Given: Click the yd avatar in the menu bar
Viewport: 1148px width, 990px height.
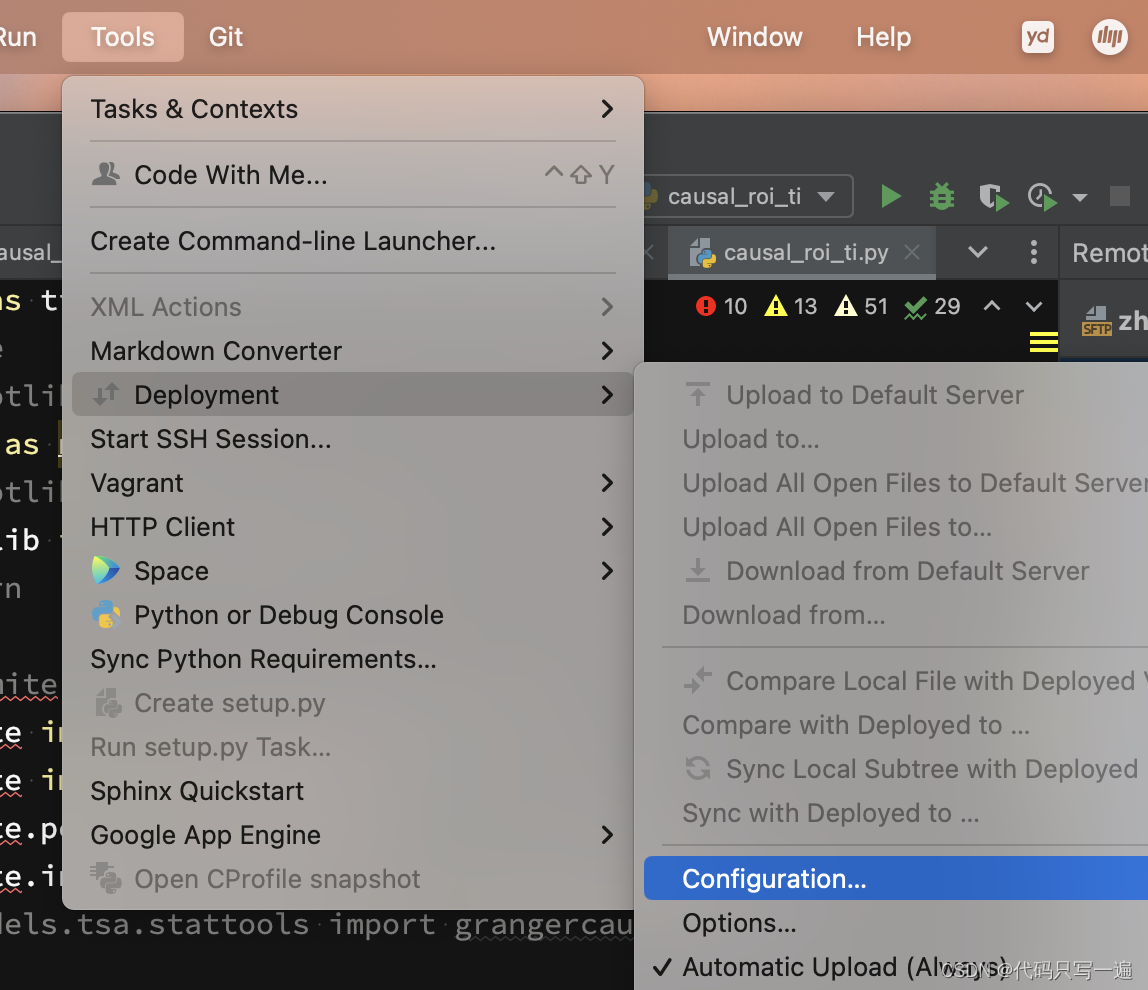Looking at the screenshot, I should [x=1037, y=37].
